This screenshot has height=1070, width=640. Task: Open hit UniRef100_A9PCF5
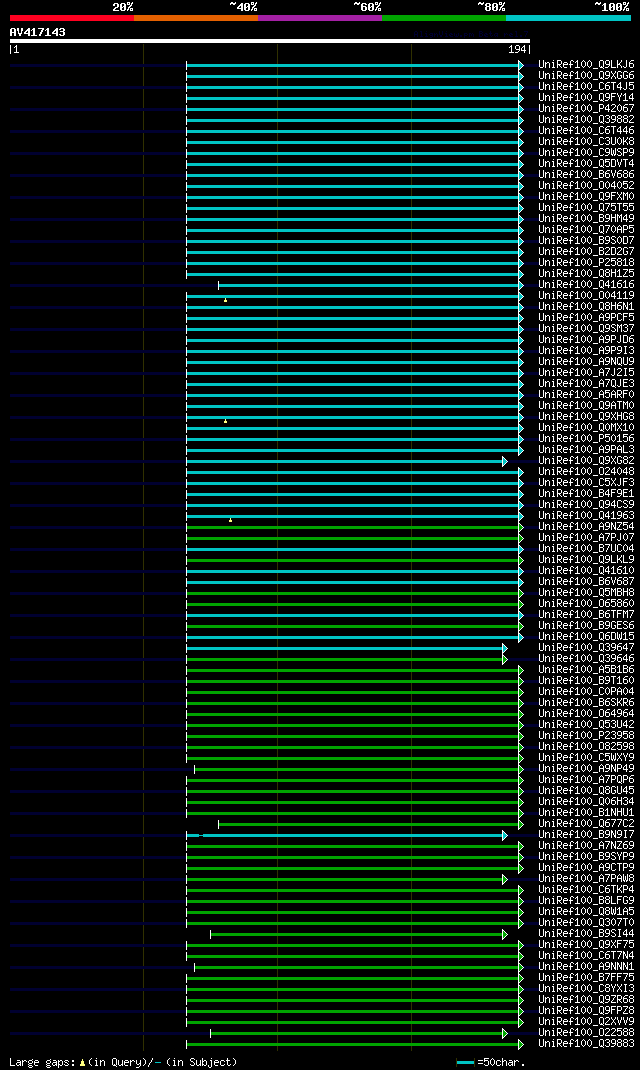coord(586,317)
